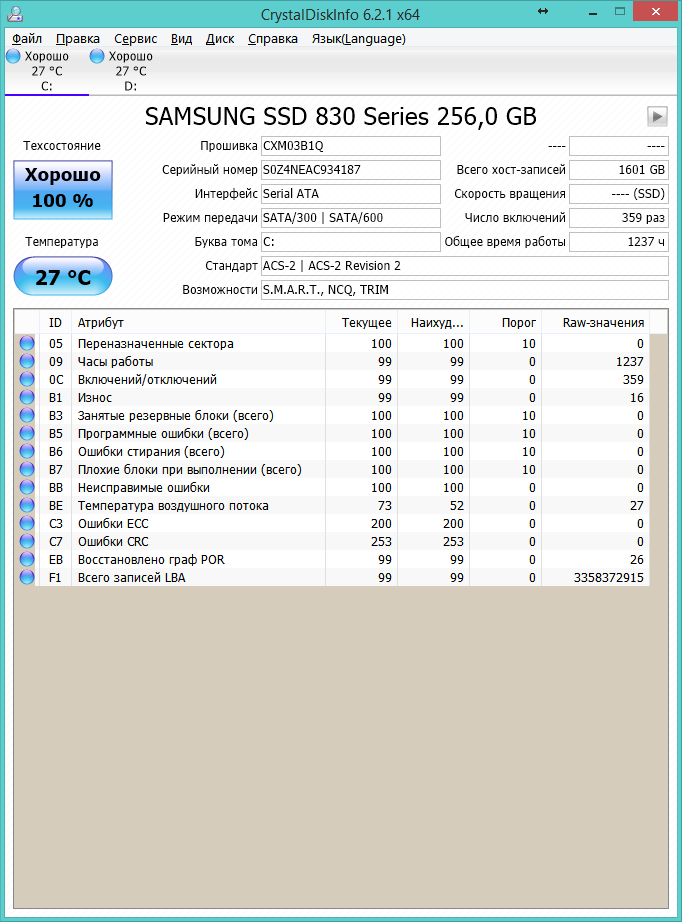Image resolution: width=682 pixels, height=922 pixels.
Task: Click the Прошивка field CXM03B1Q
Action: pyautogui.click(x=350, y=146)
